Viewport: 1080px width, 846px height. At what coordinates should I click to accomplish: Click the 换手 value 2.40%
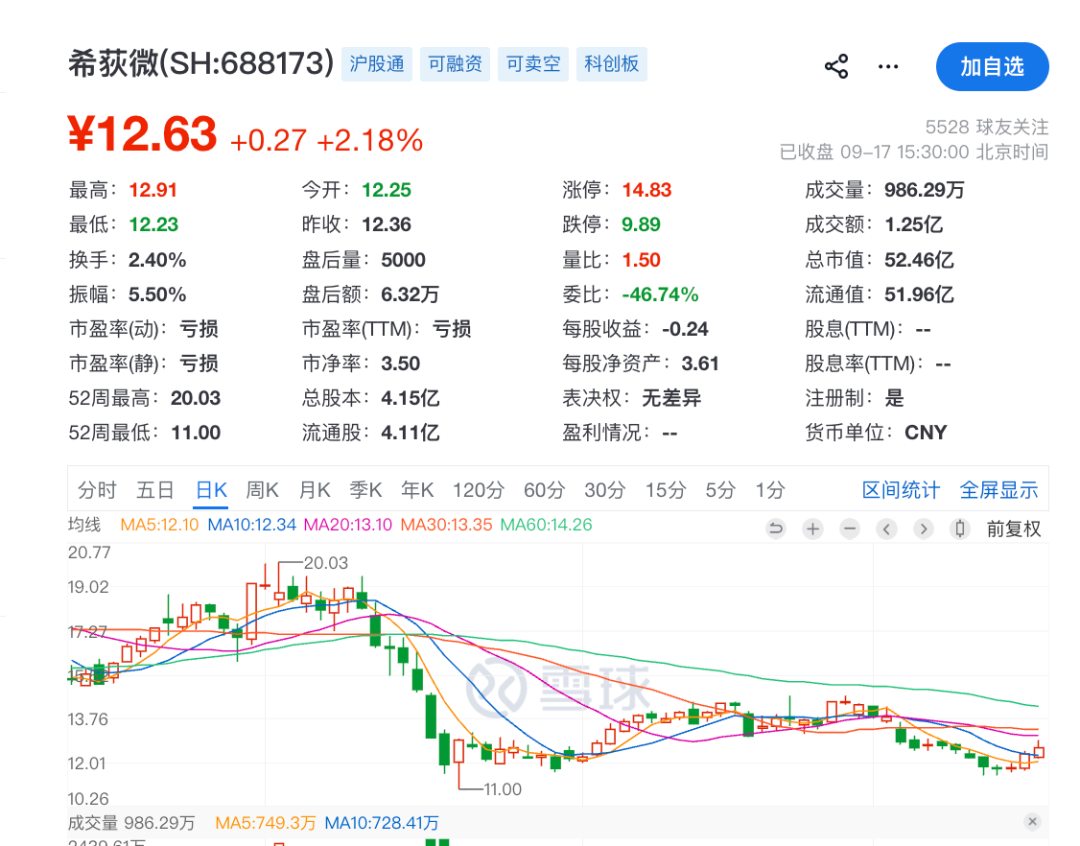(157, 260)
